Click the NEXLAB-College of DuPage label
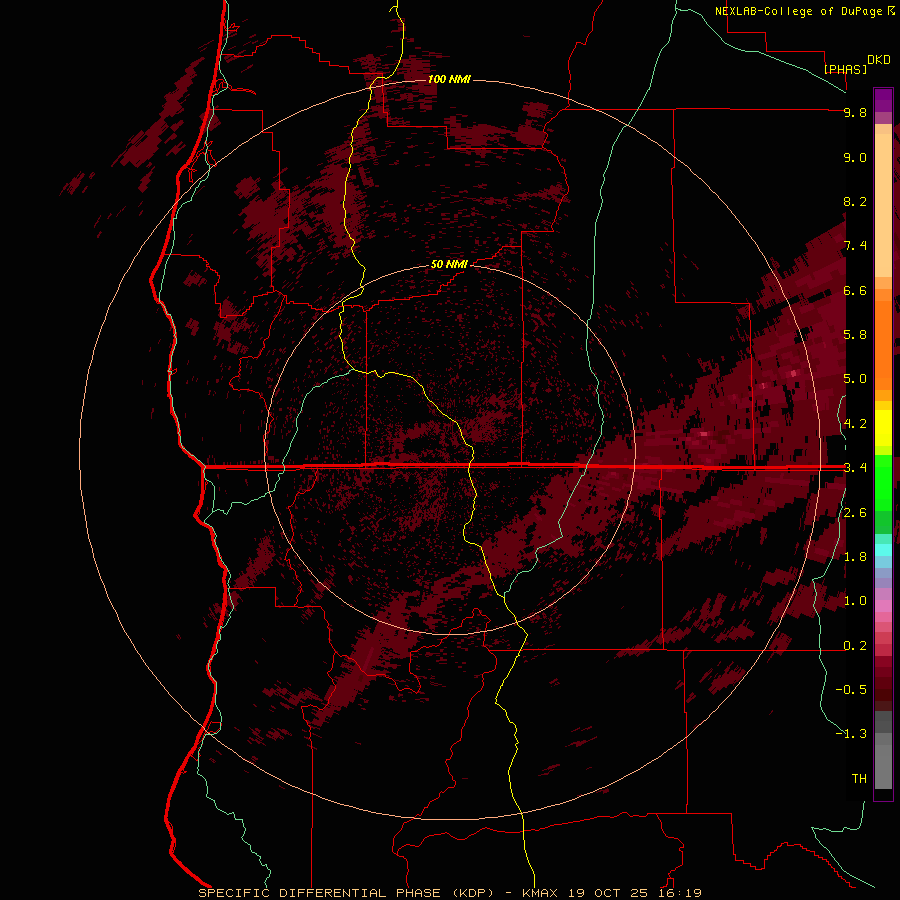 (x=800, y=11)
